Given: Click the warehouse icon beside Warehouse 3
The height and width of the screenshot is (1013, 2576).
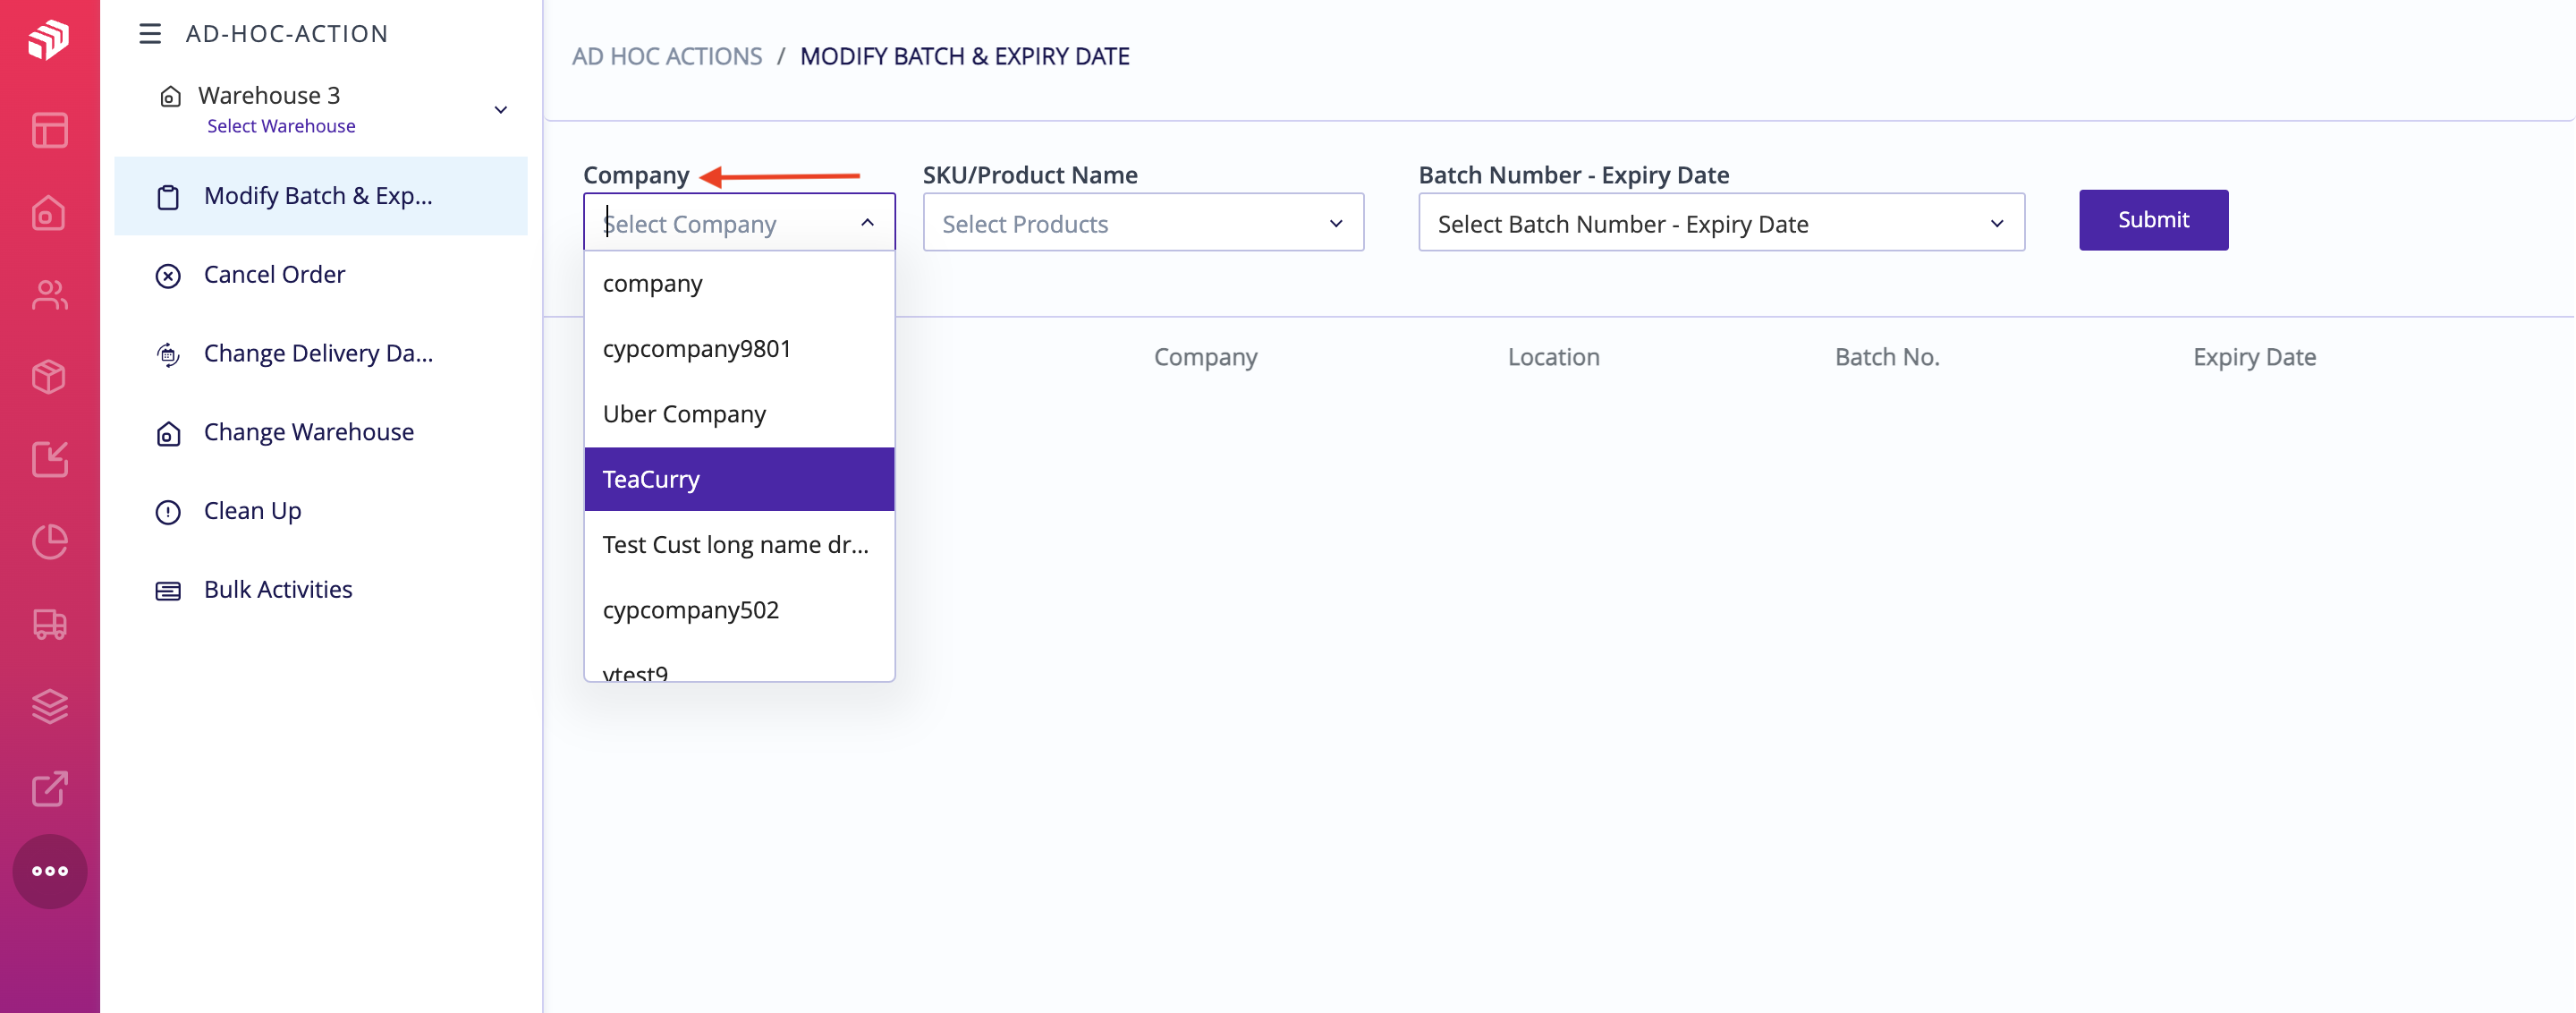Looking at the screenshot, I should (x=170, y=97).
